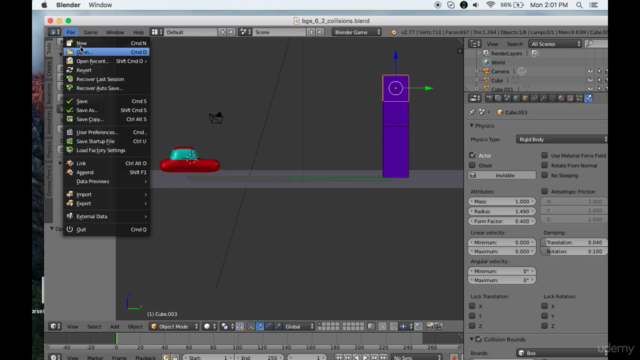Enable the No Sleeping checkbox

coord(544,175)
